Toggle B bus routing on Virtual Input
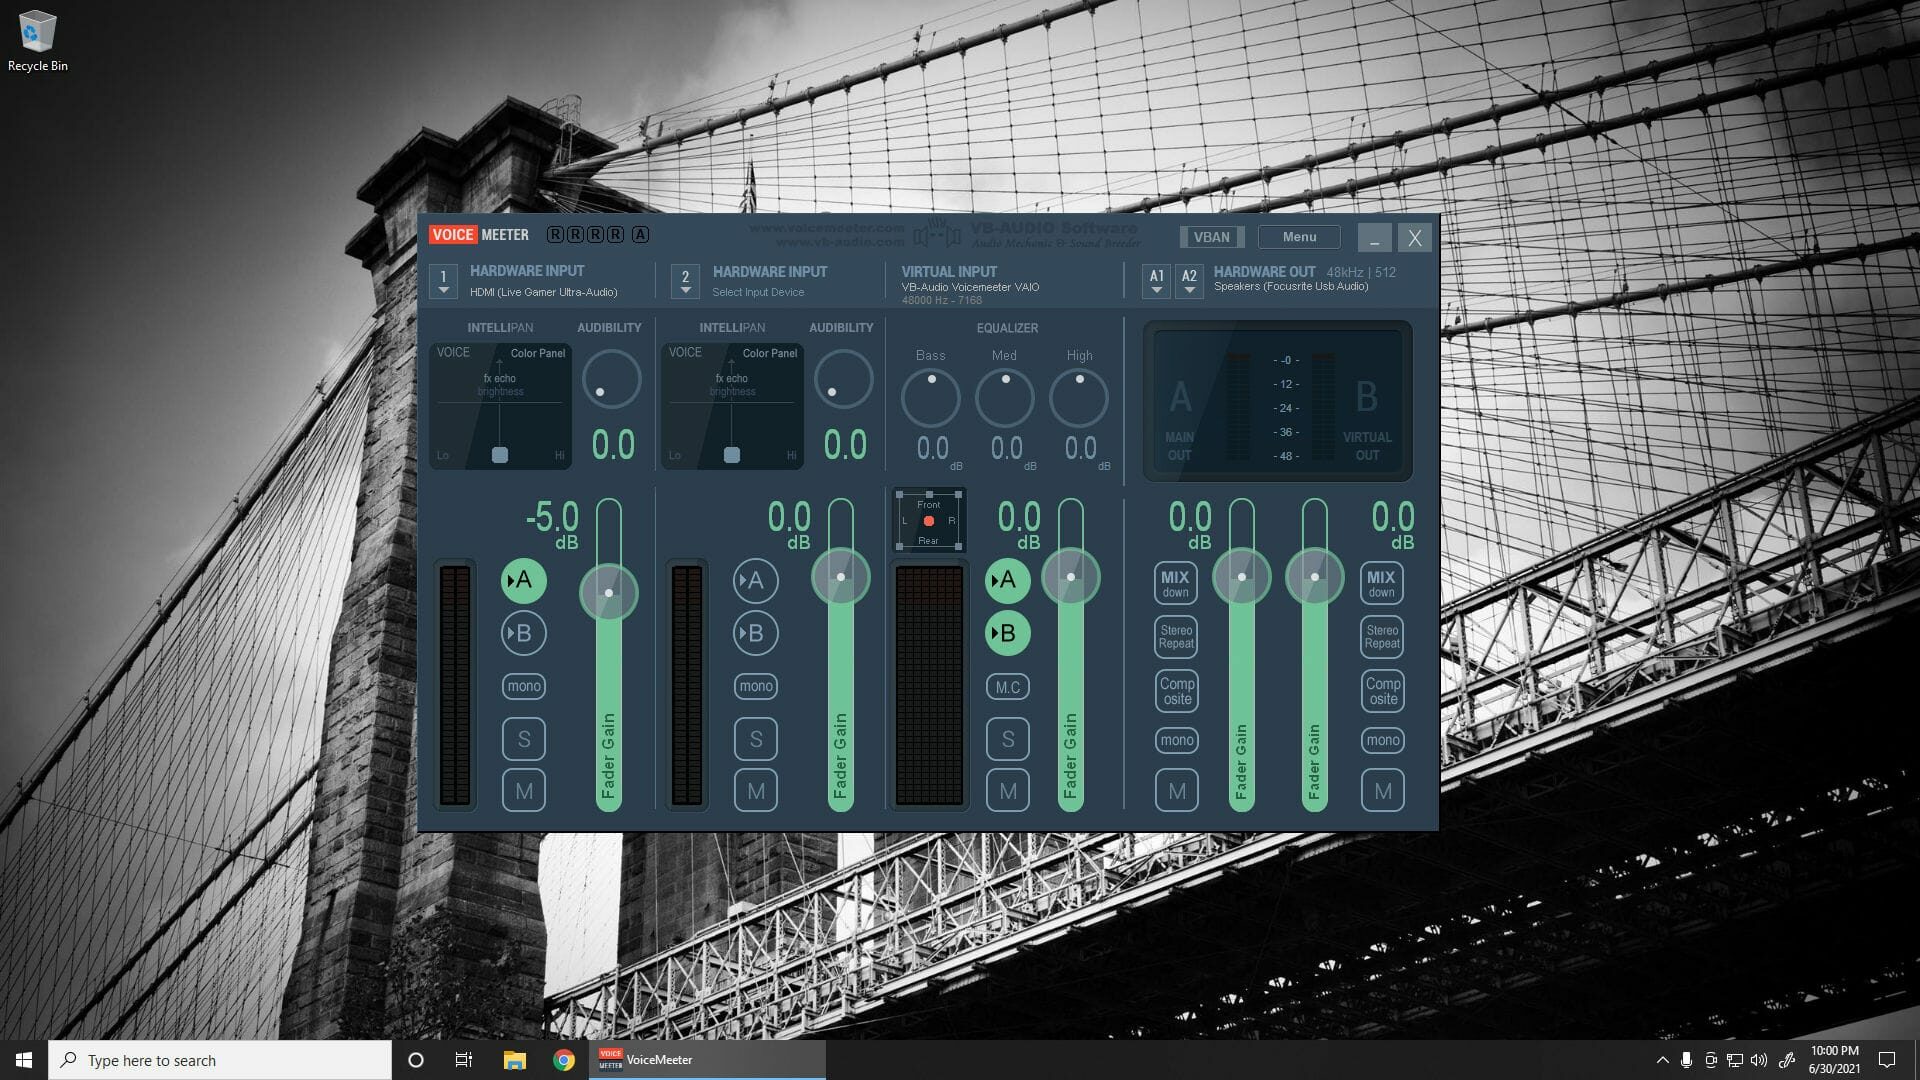 click(1007, 633)
